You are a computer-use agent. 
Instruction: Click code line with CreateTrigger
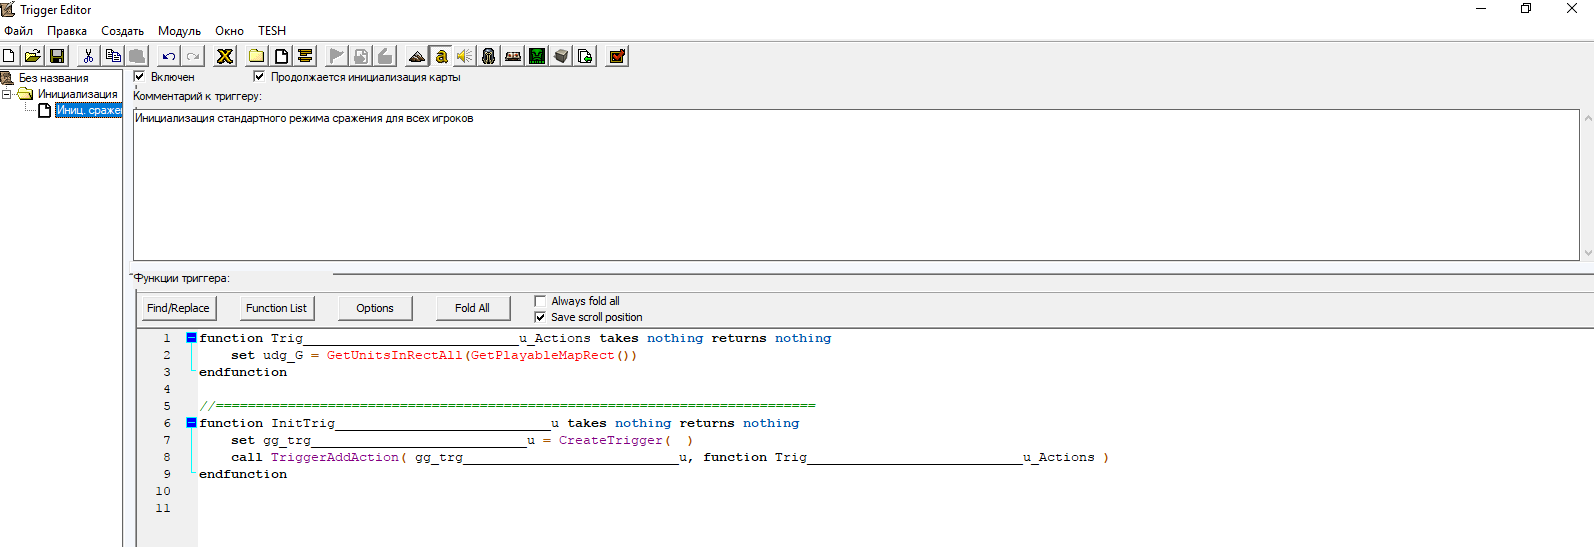coord(462,440)
